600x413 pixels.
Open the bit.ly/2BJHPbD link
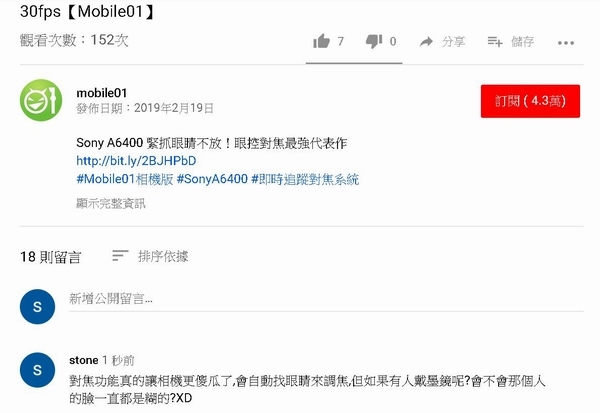[136, 161]
